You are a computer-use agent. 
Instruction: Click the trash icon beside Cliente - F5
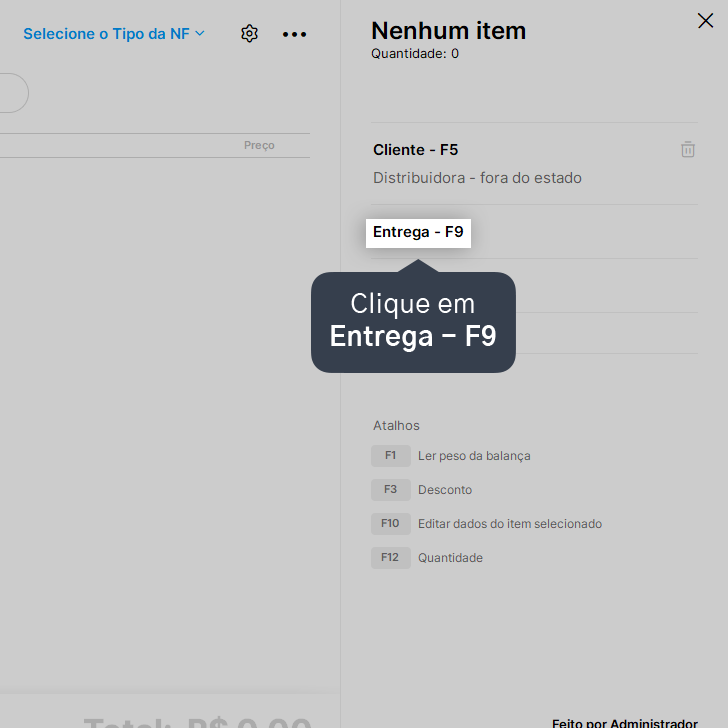tap(688, 150)
